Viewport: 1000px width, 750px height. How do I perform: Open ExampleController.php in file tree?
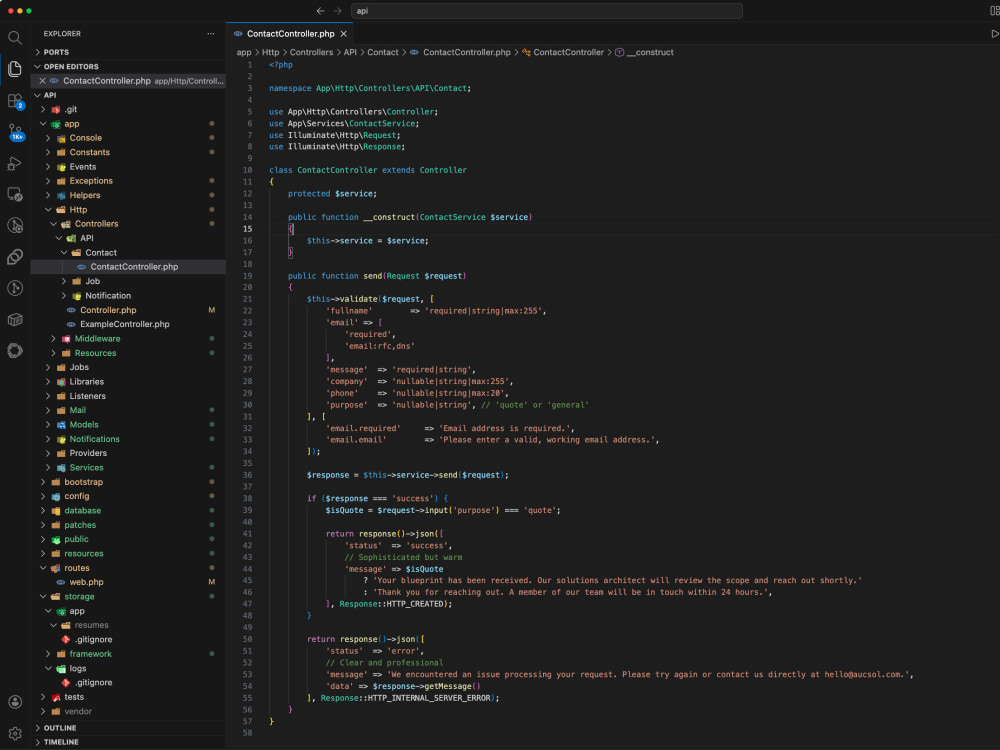pos(128,324)
